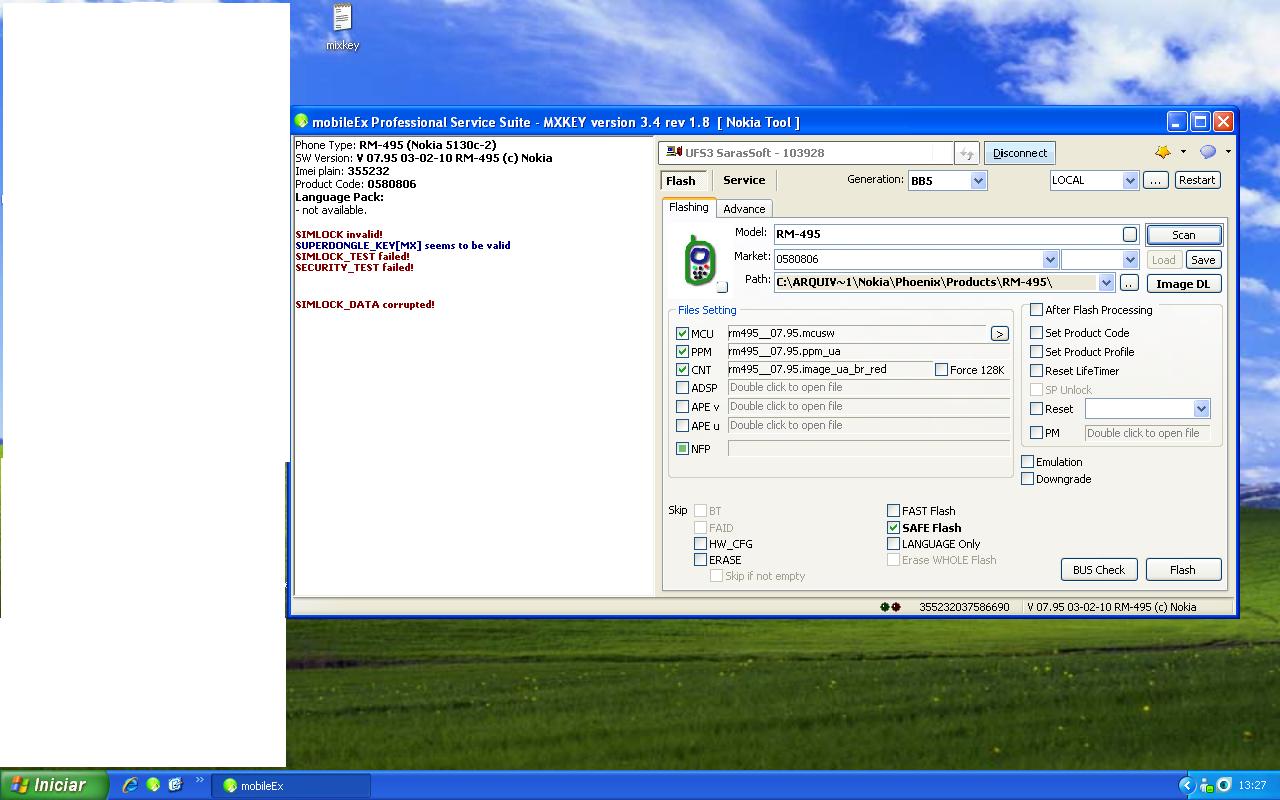Viewport: 1280px width, 800px height.
Task: Check Set Product Code option
Action: tap(1036, 333)
